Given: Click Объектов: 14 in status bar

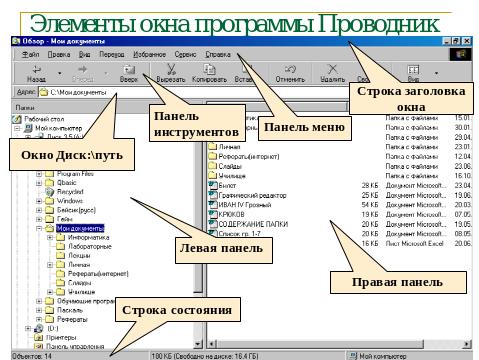Looking at the screenshot, I should coord(32,356).
